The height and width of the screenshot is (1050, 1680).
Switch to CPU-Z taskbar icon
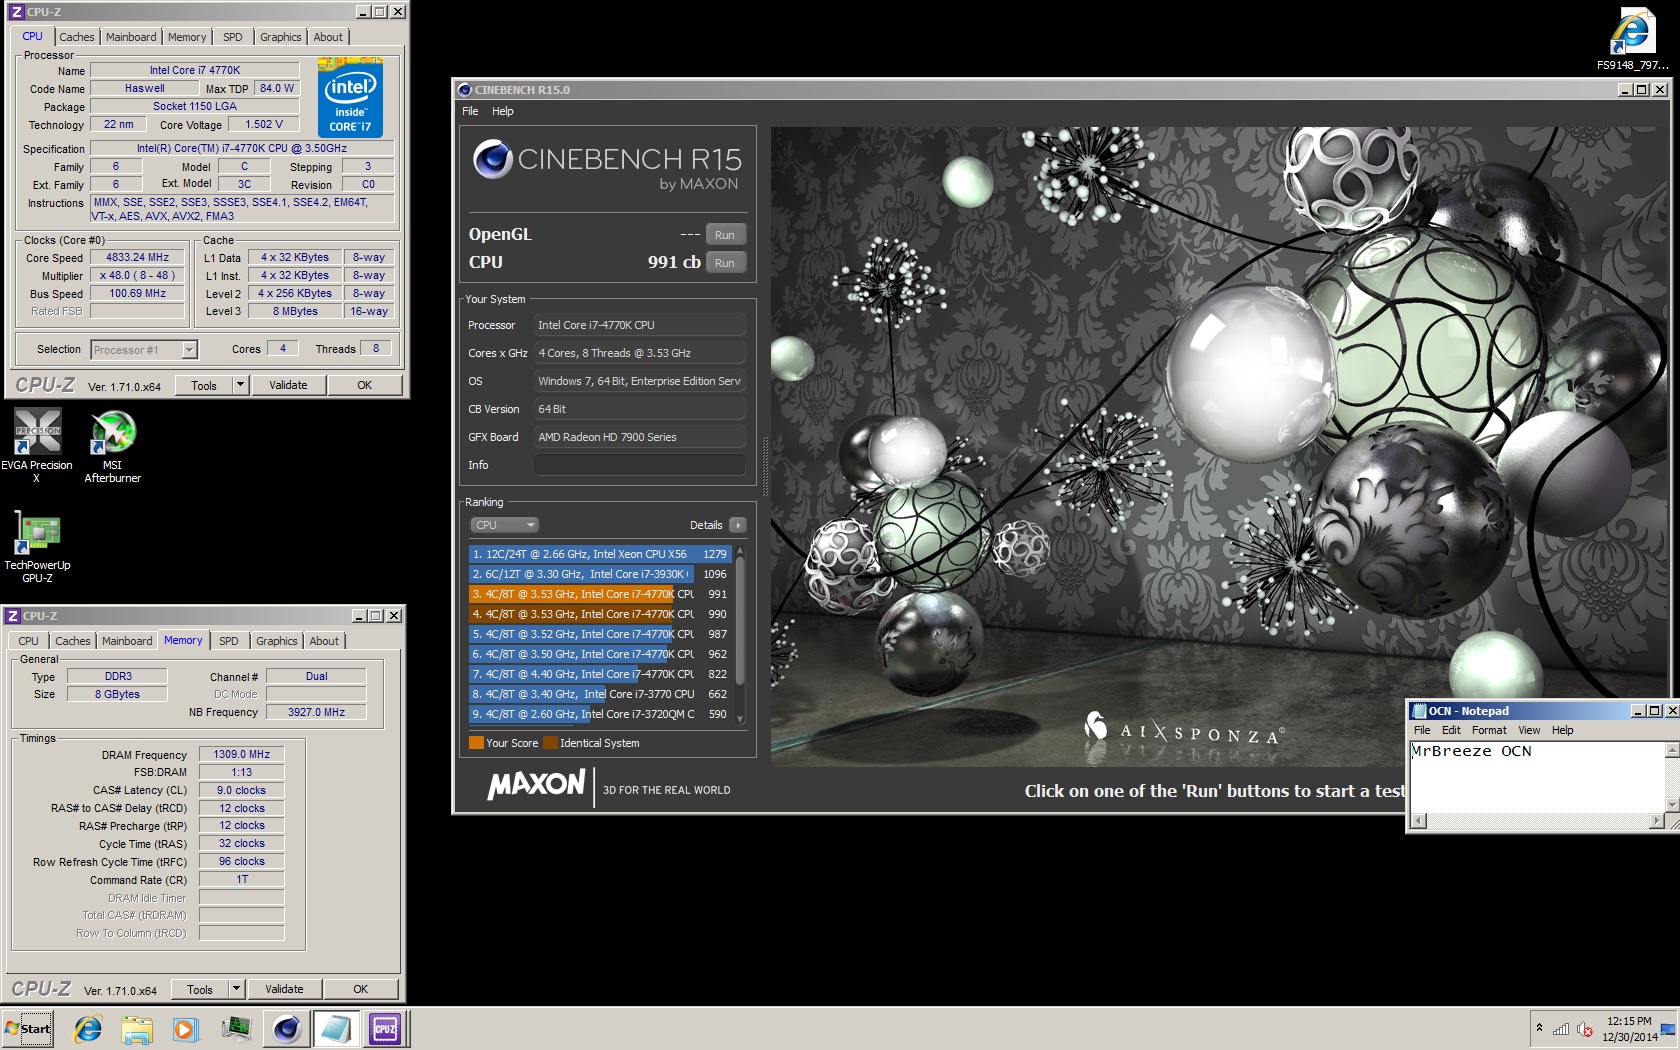(385, 1029)
